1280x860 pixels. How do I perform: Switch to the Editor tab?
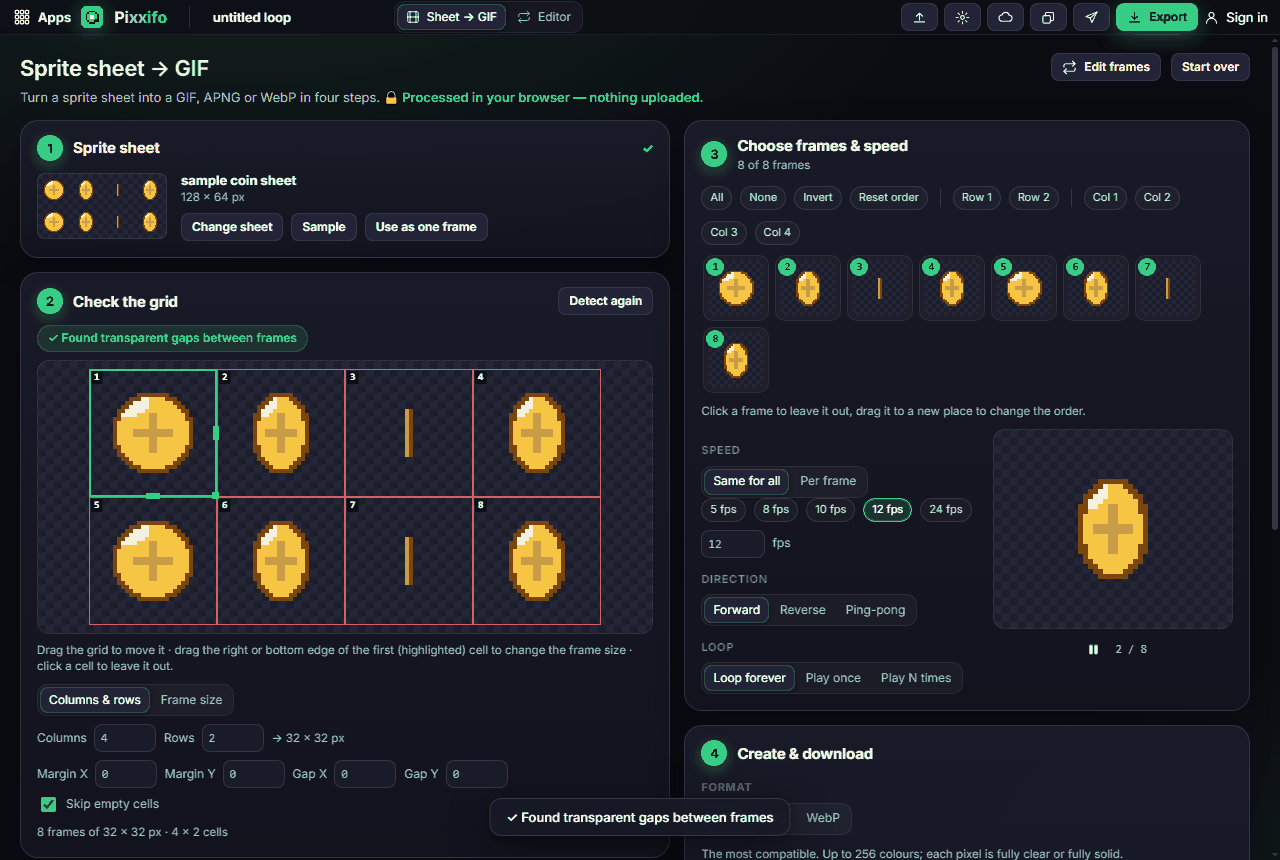tap(544, 17)
